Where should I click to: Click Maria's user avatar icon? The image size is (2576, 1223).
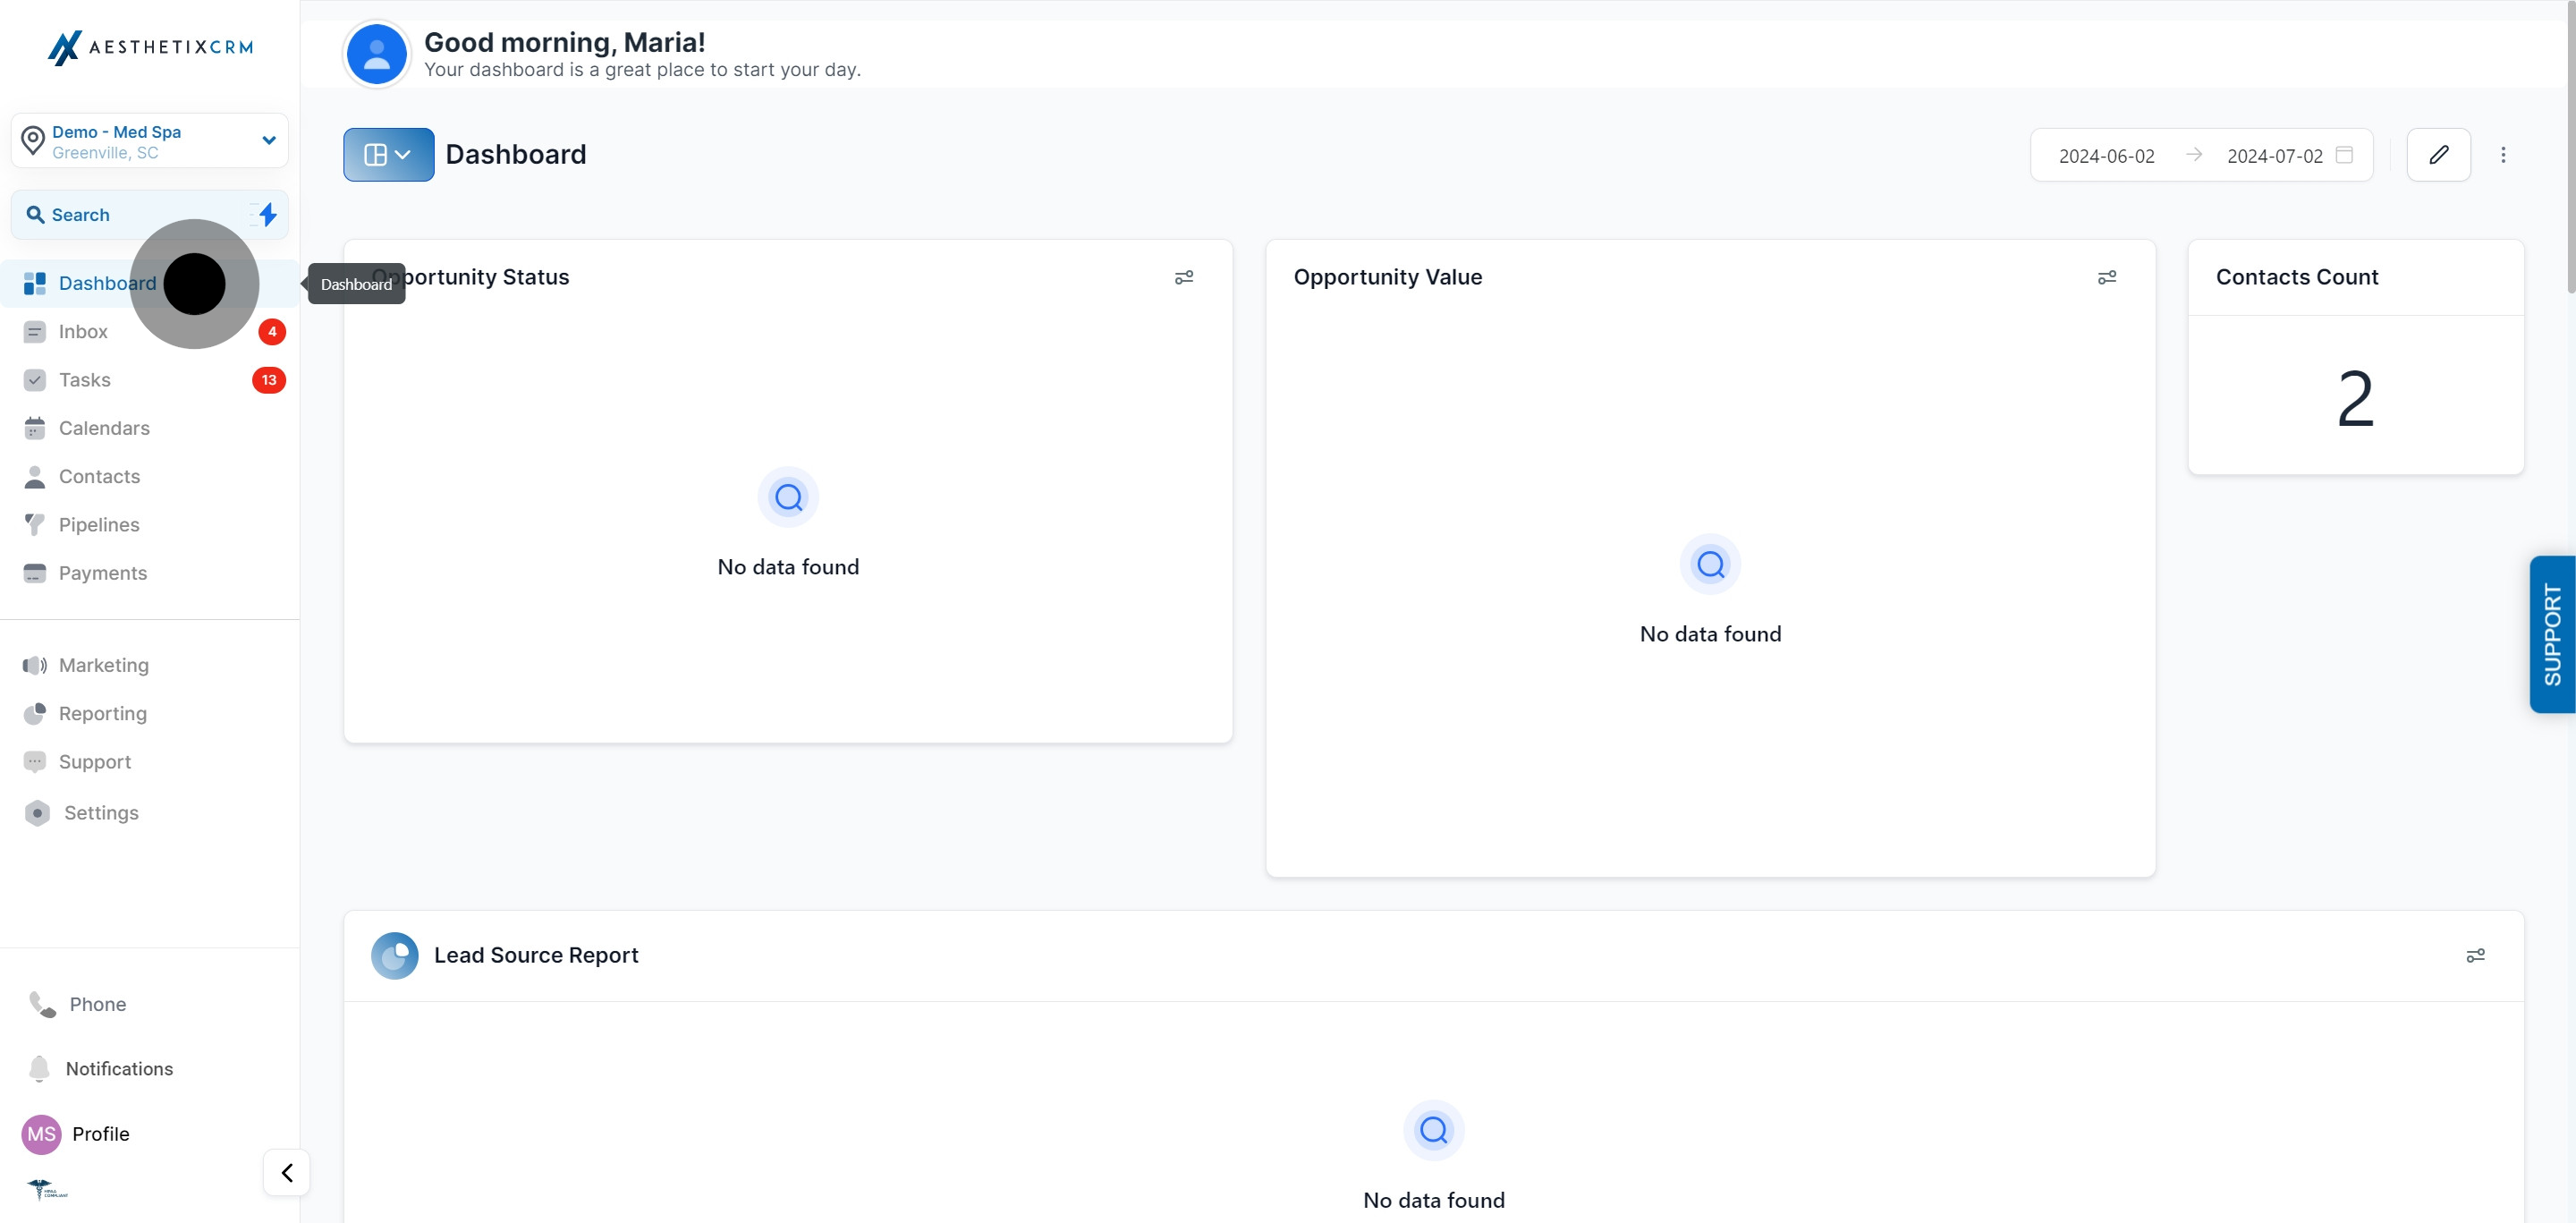pyautogui.click(x=376, y=55)
